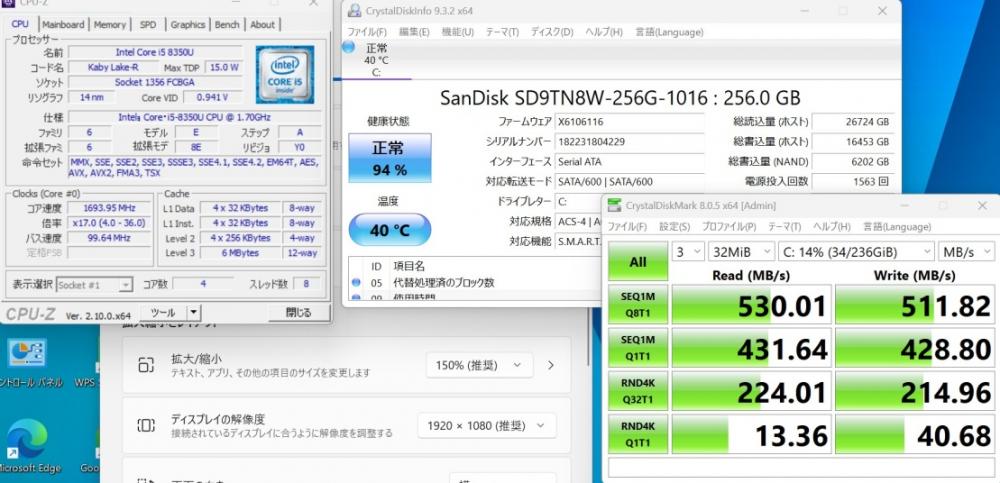1000x483 pixels.
Task: Open the C: 14% (34/236GiB) drive dropdown
Action: [x=855, y=251]
